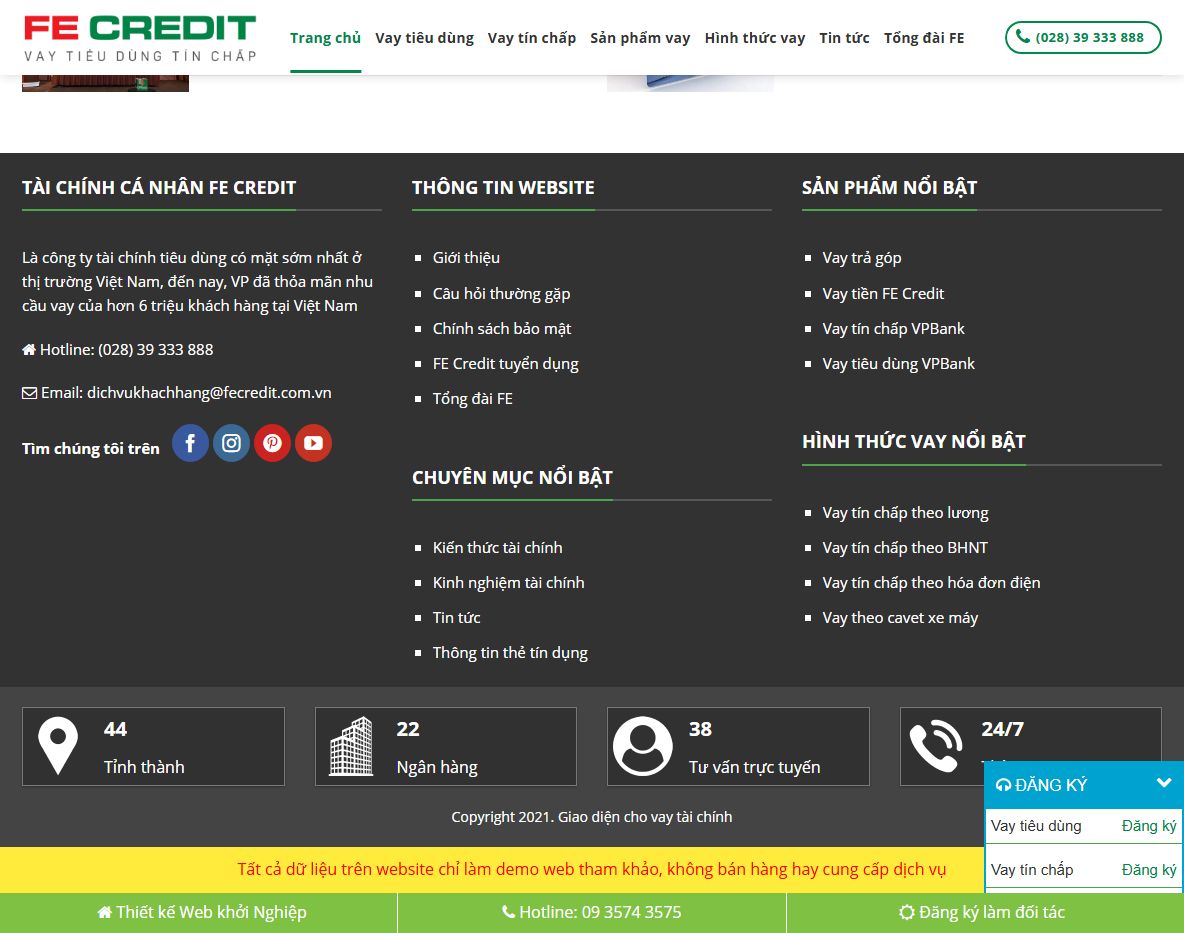This screenshot has height=933, width=1184.
Task: Open the Vay tiêu dùng menu
Action: tap(424, 38)
